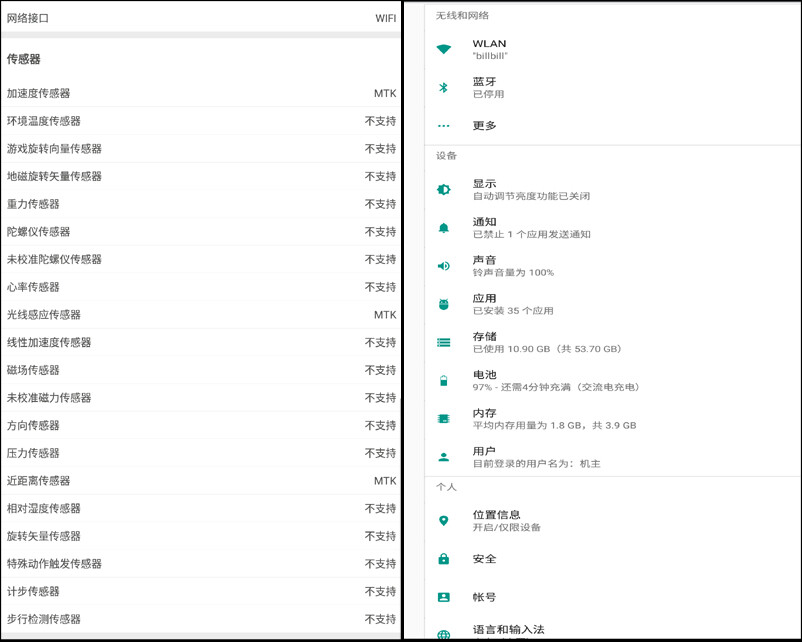802x642 pixels.
Task: Open 存储 settings entry
Action: (x=612, y=342)
